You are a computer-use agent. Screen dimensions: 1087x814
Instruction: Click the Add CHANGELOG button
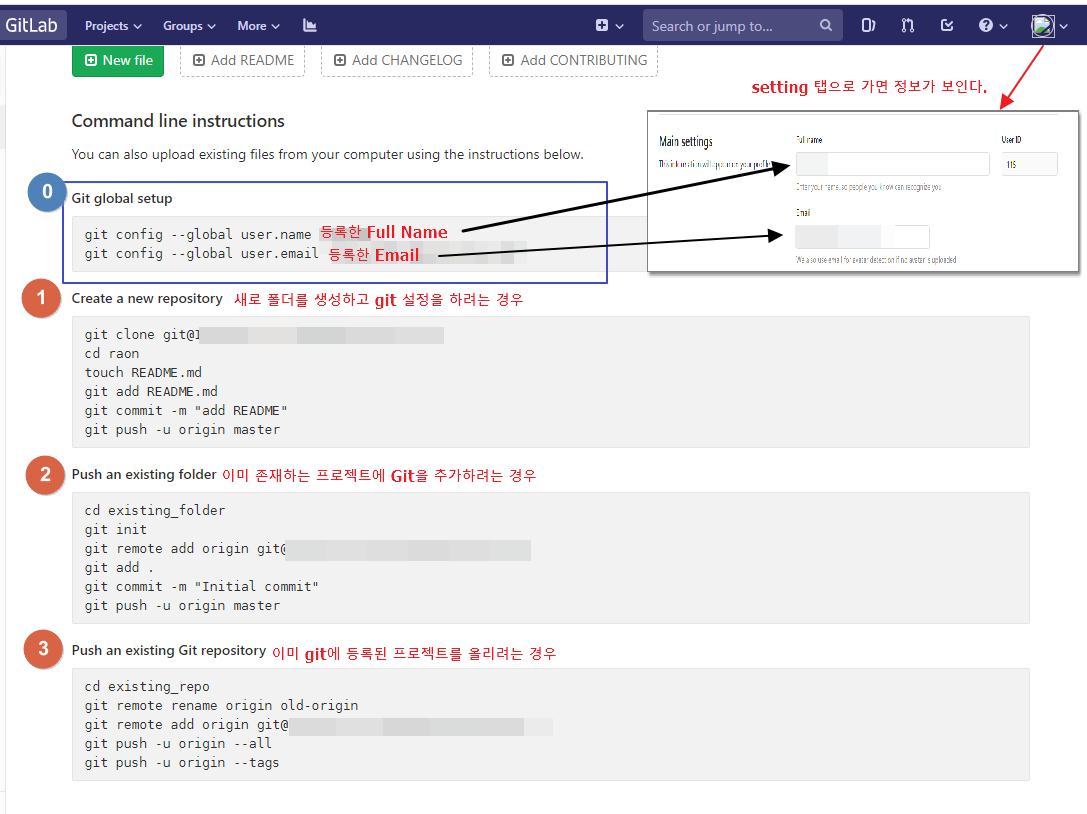397,60
